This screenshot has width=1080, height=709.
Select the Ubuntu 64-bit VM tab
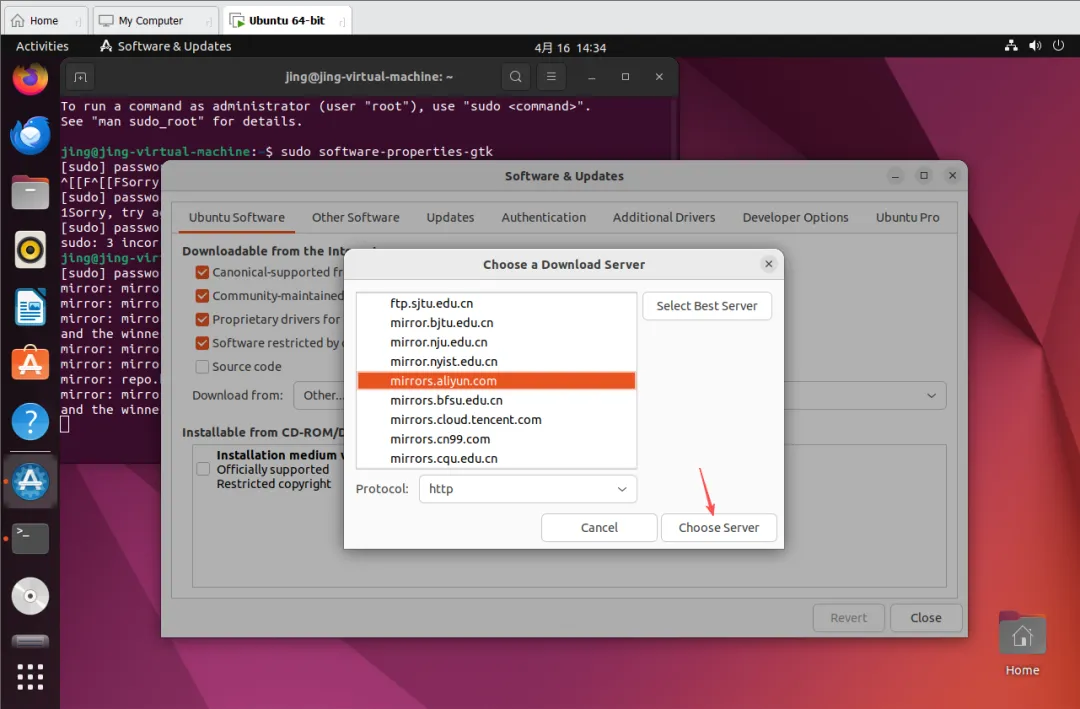click(287, 21)
